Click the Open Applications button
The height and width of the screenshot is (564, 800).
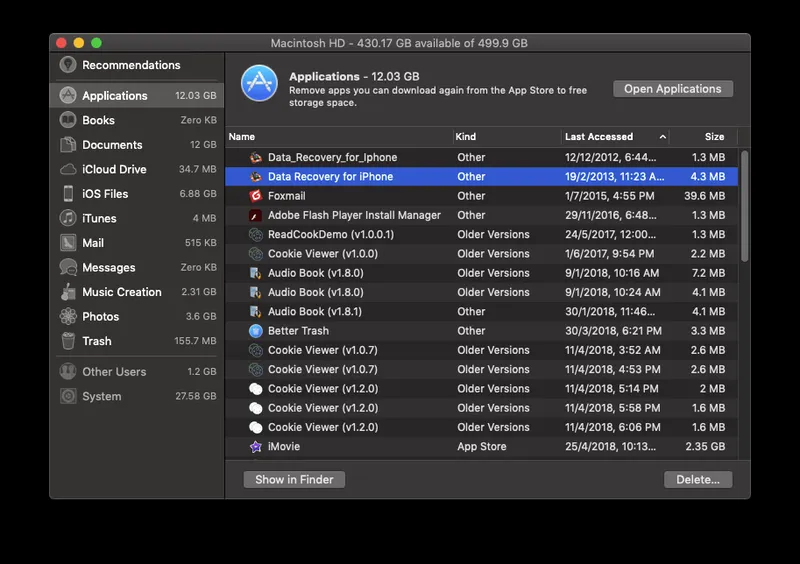(x=672, y=89)
